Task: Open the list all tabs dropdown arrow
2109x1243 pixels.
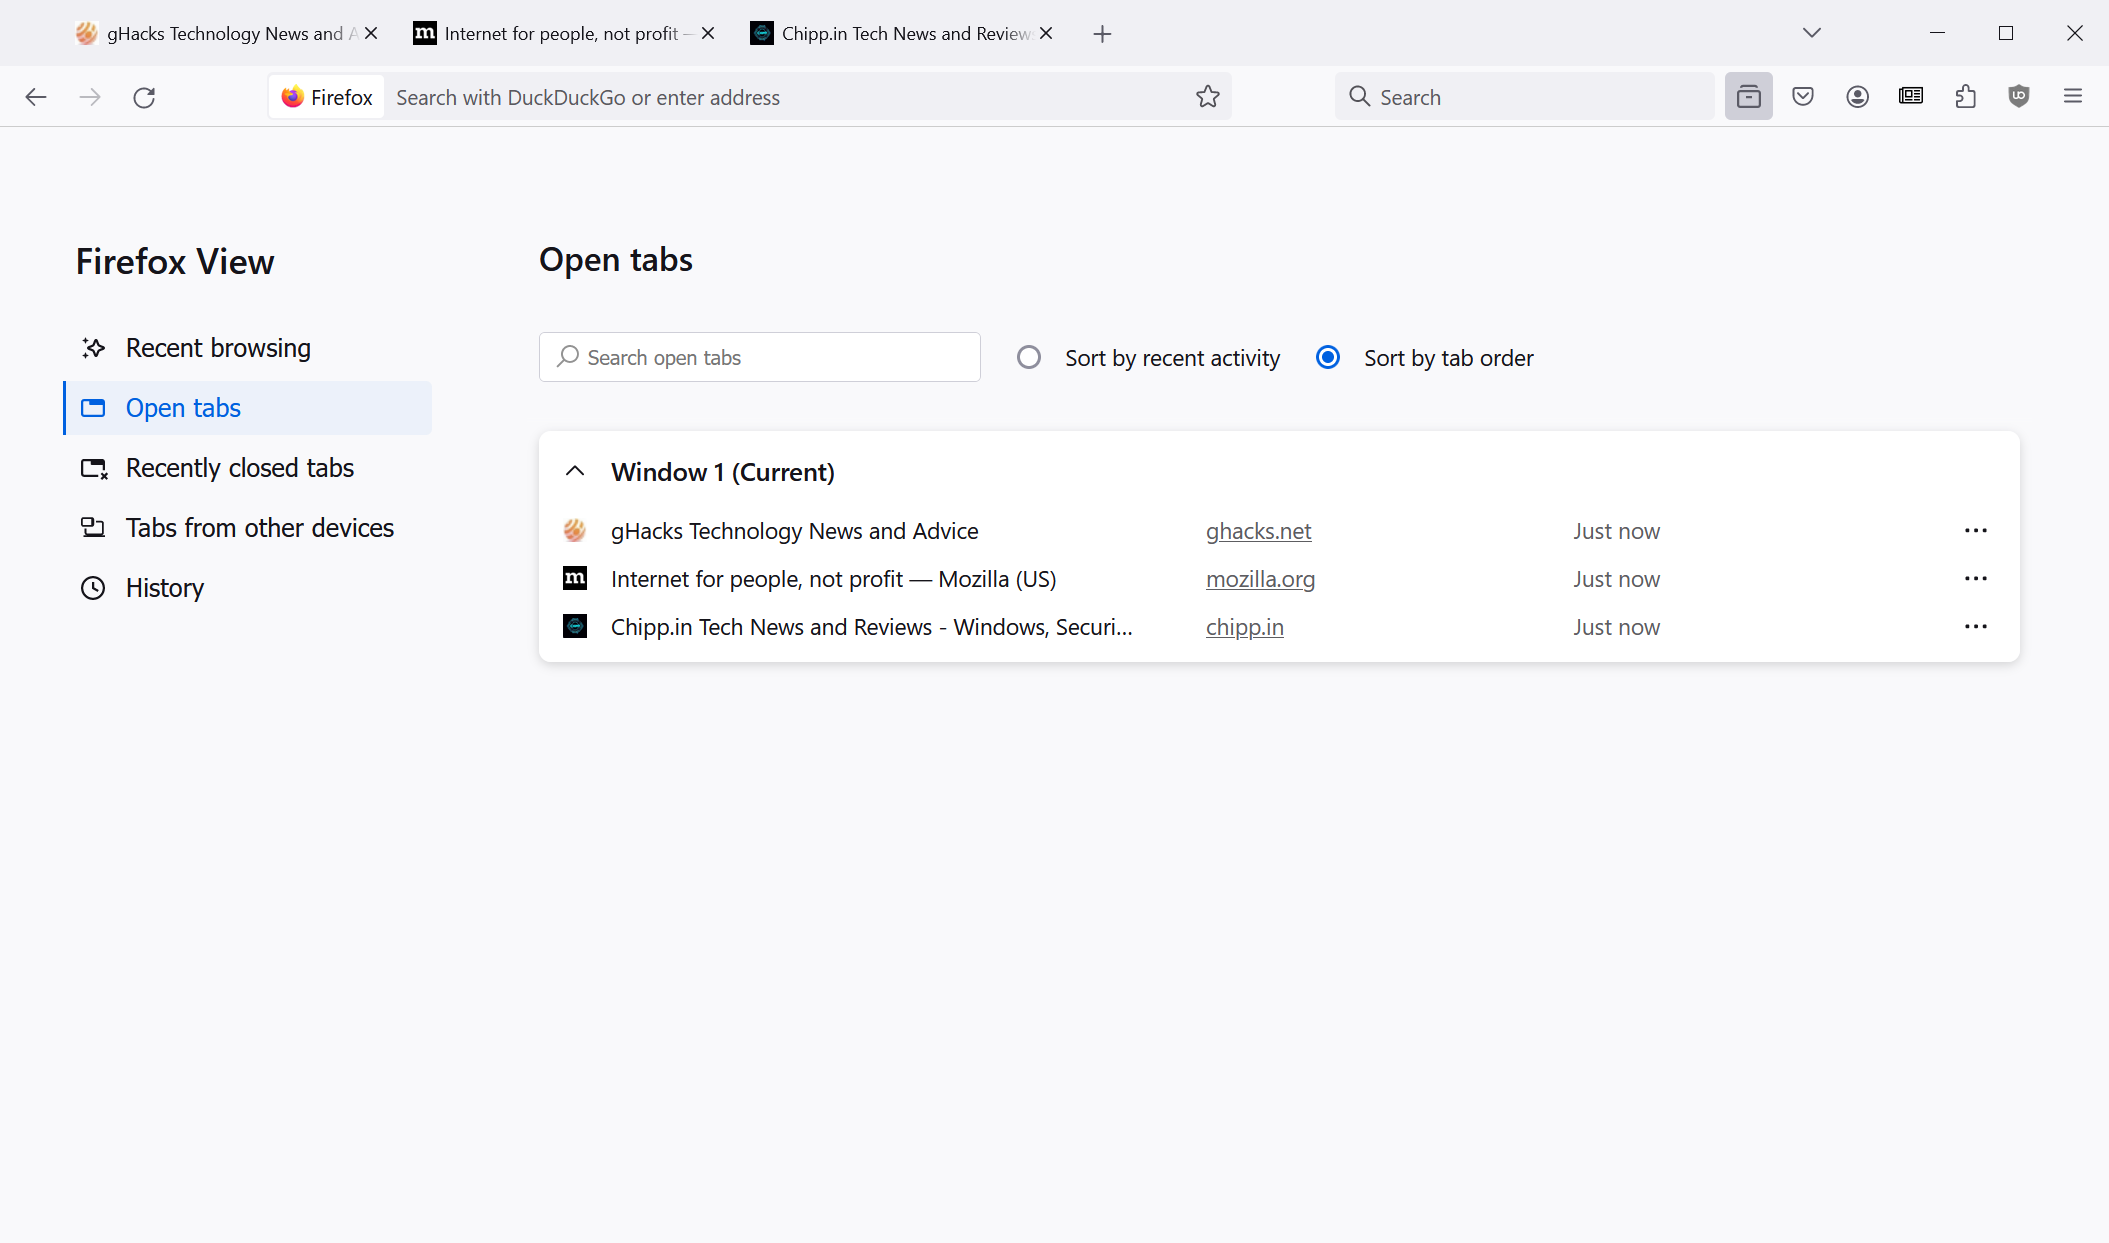Action: pos(1812,33)
